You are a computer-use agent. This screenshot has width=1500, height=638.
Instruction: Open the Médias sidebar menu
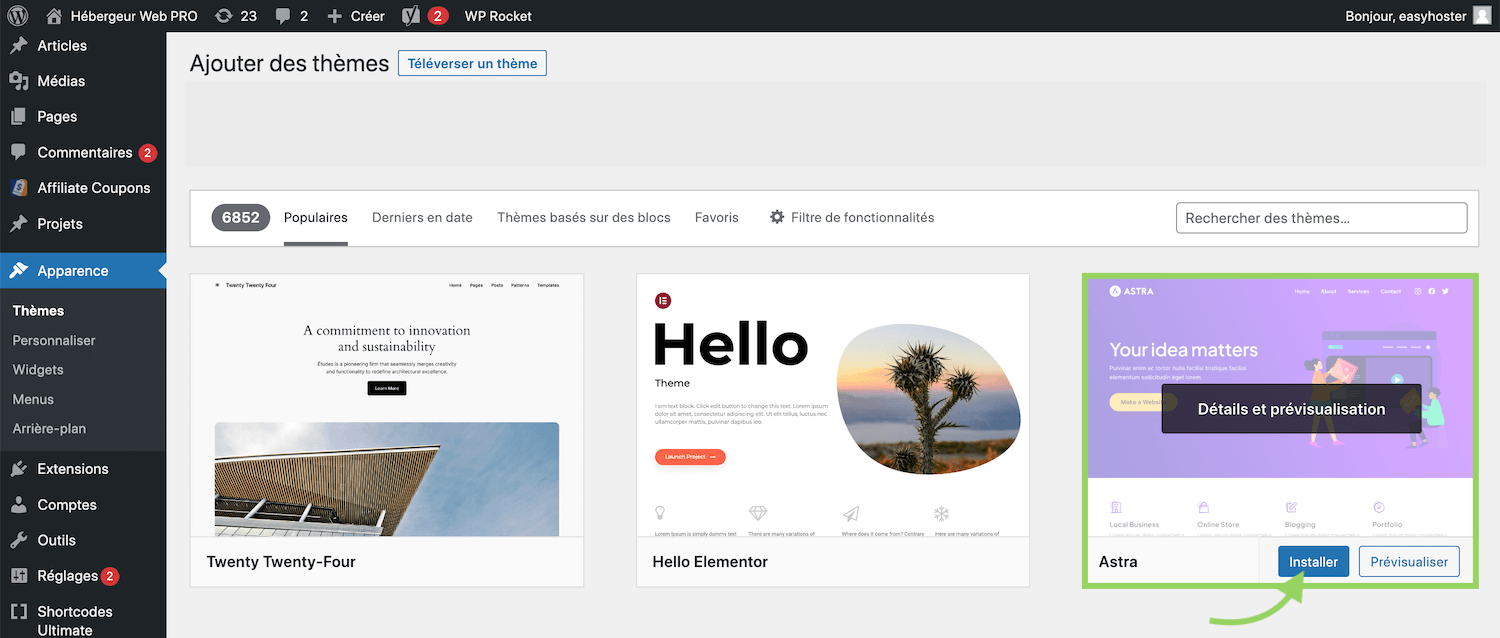point(61,81)
